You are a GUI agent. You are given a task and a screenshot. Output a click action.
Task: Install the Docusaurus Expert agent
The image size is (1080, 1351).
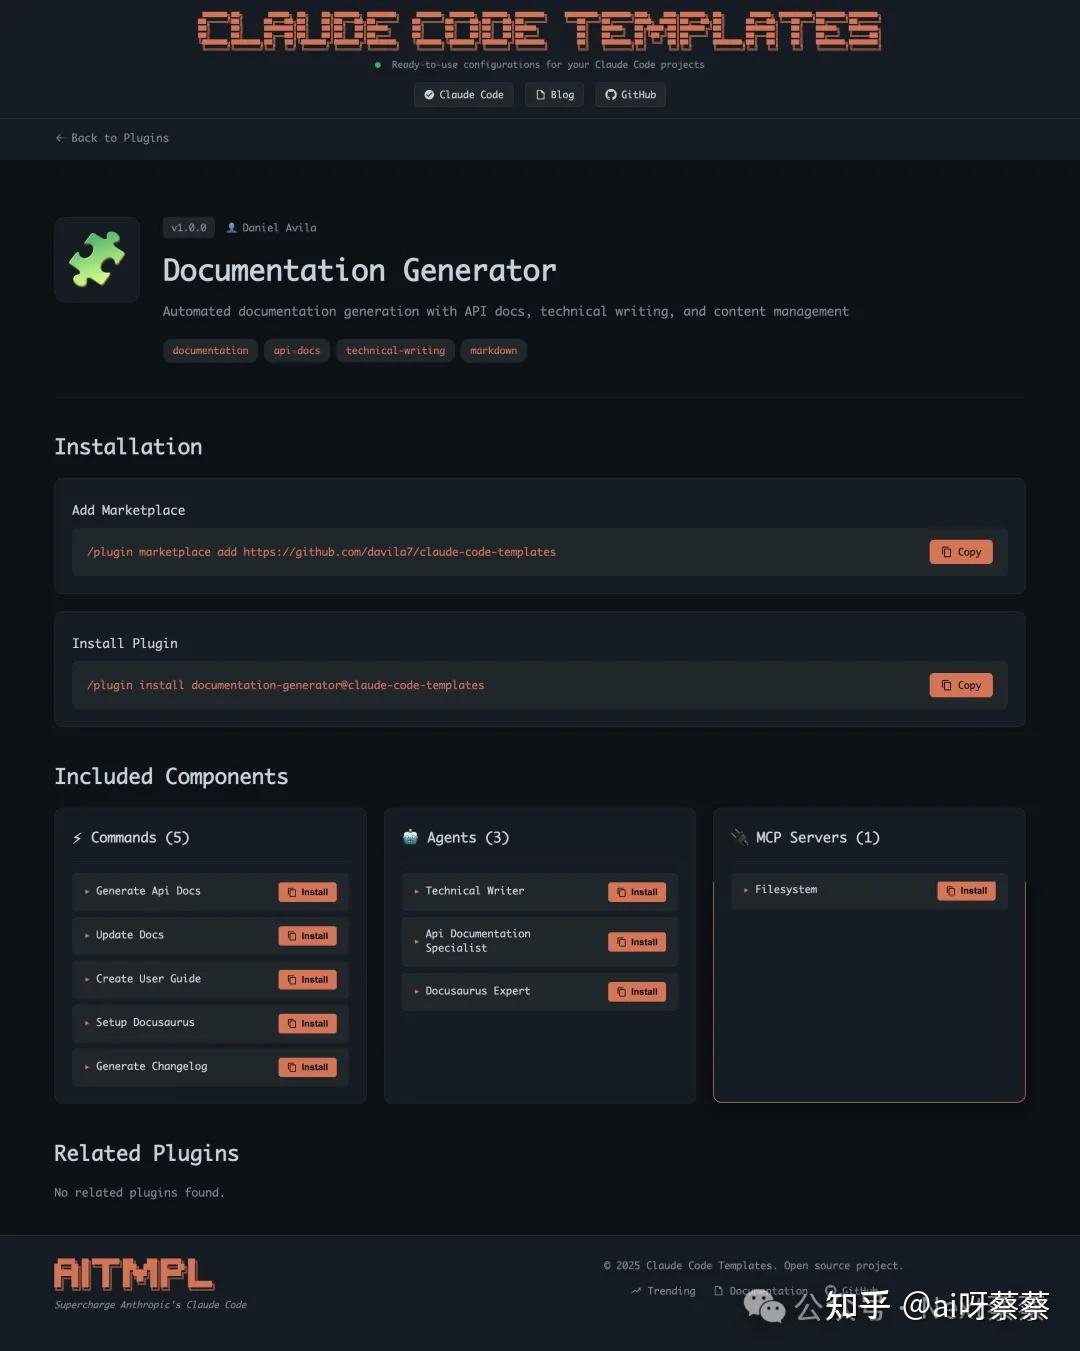pyautogui.click(x=637, y=992)
